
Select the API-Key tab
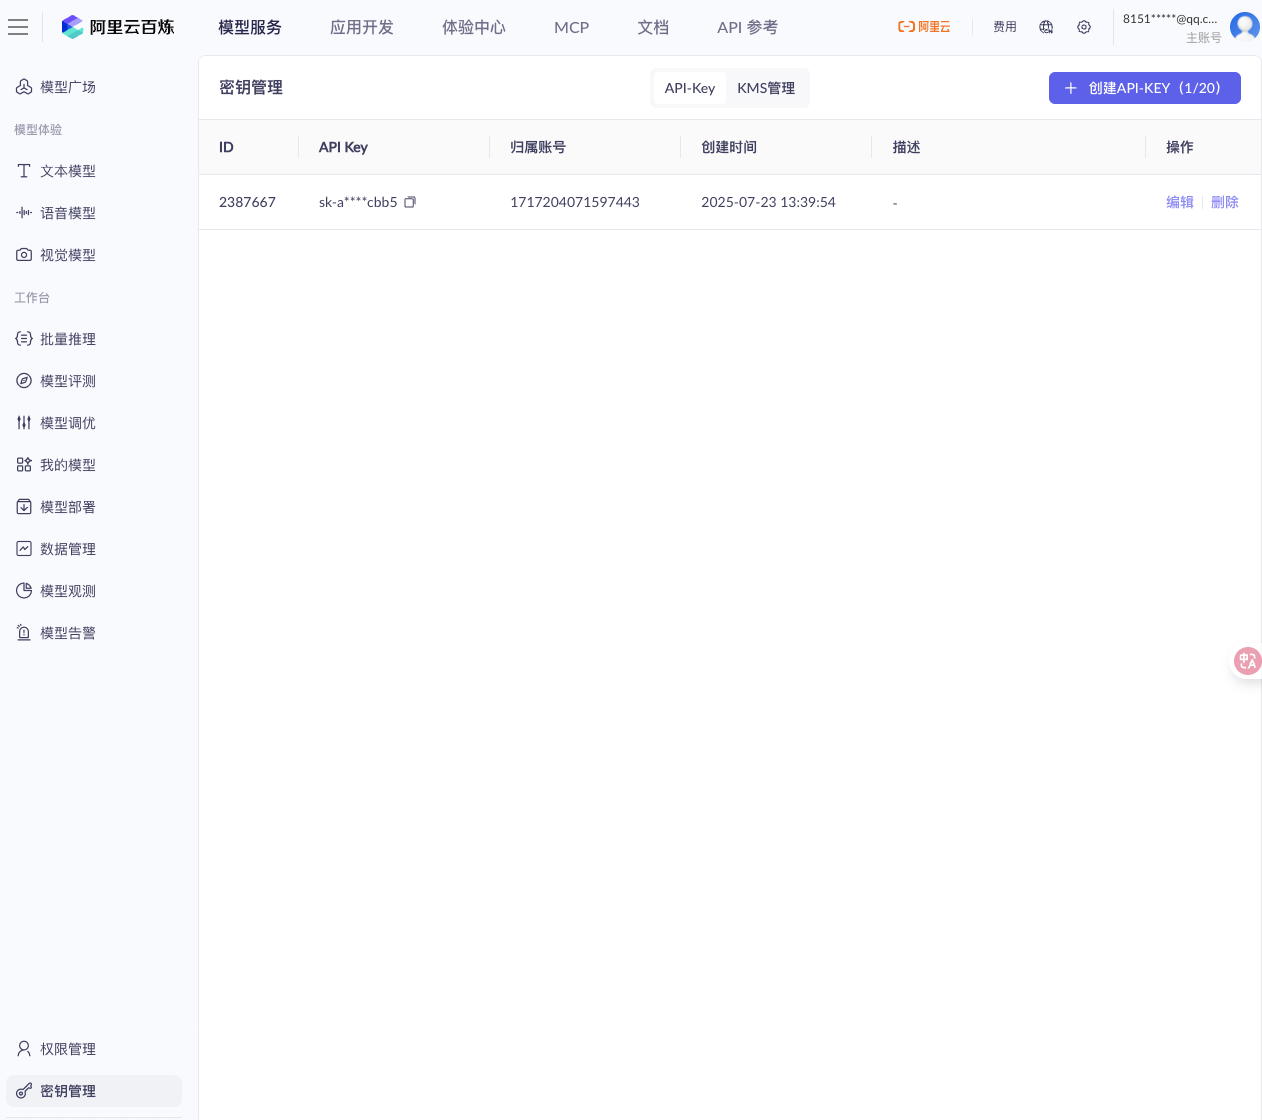point(689,88)
